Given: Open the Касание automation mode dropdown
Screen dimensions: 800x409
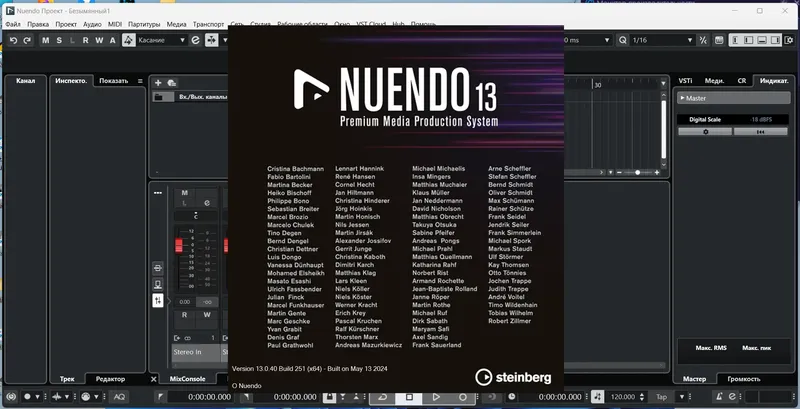Looking at the screenshot, I should [161, 40].
